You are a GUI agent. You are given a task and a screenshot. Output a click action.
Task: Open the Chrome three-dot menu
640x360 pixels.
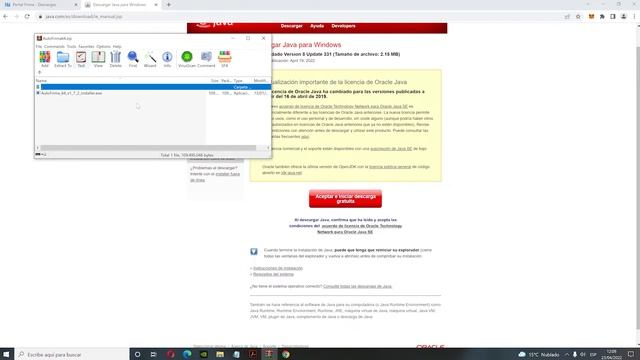pos(634,16)
